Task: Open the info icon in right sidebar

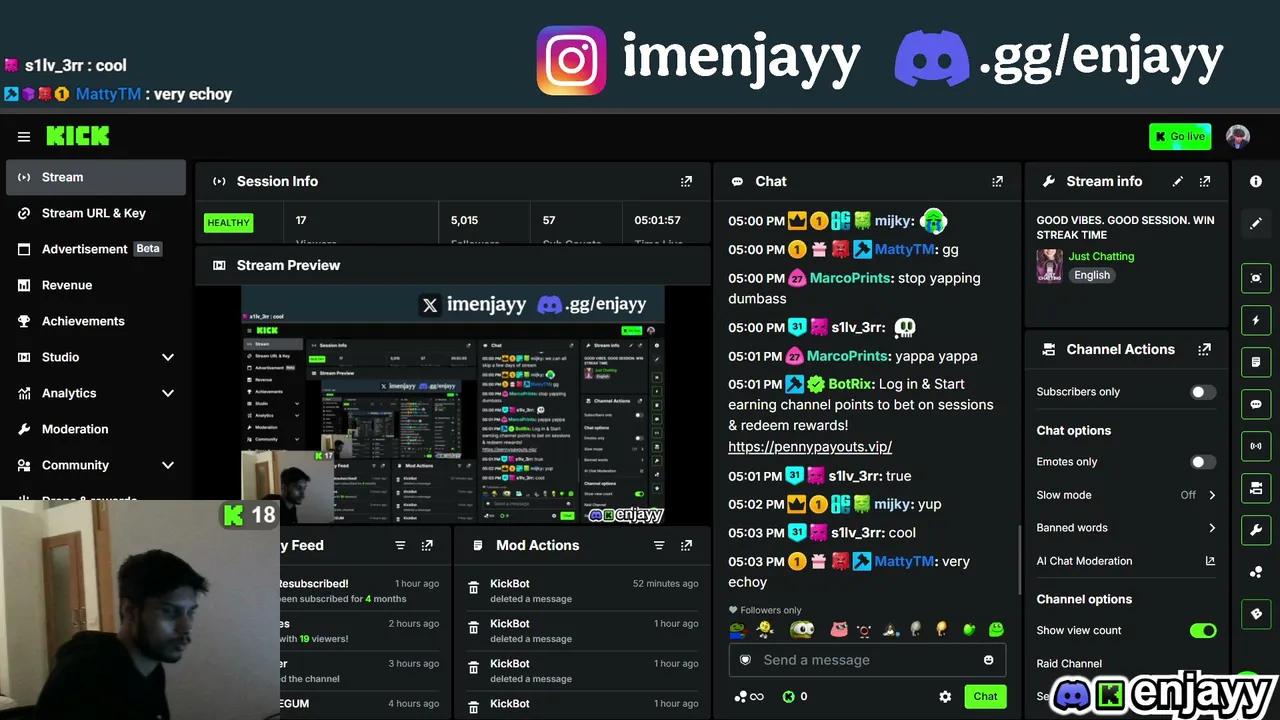Action: pyautogui.click(x=1256, y=181)
